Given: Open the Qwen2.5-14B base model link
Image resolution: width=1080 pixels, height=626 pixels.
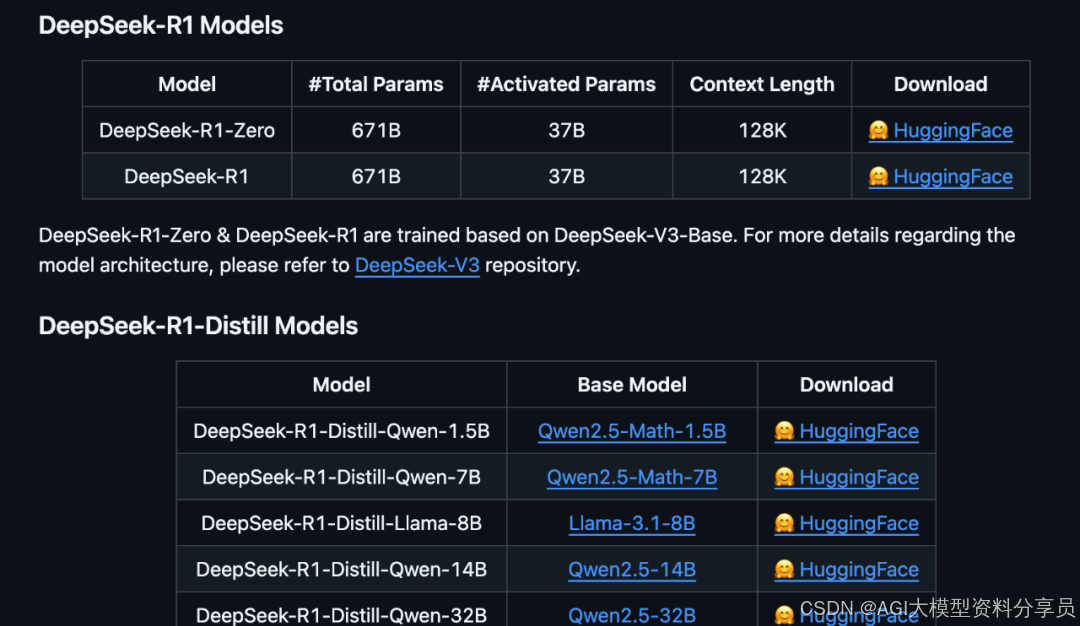Looking at the screenshot, I should click(x=632, y=570).
